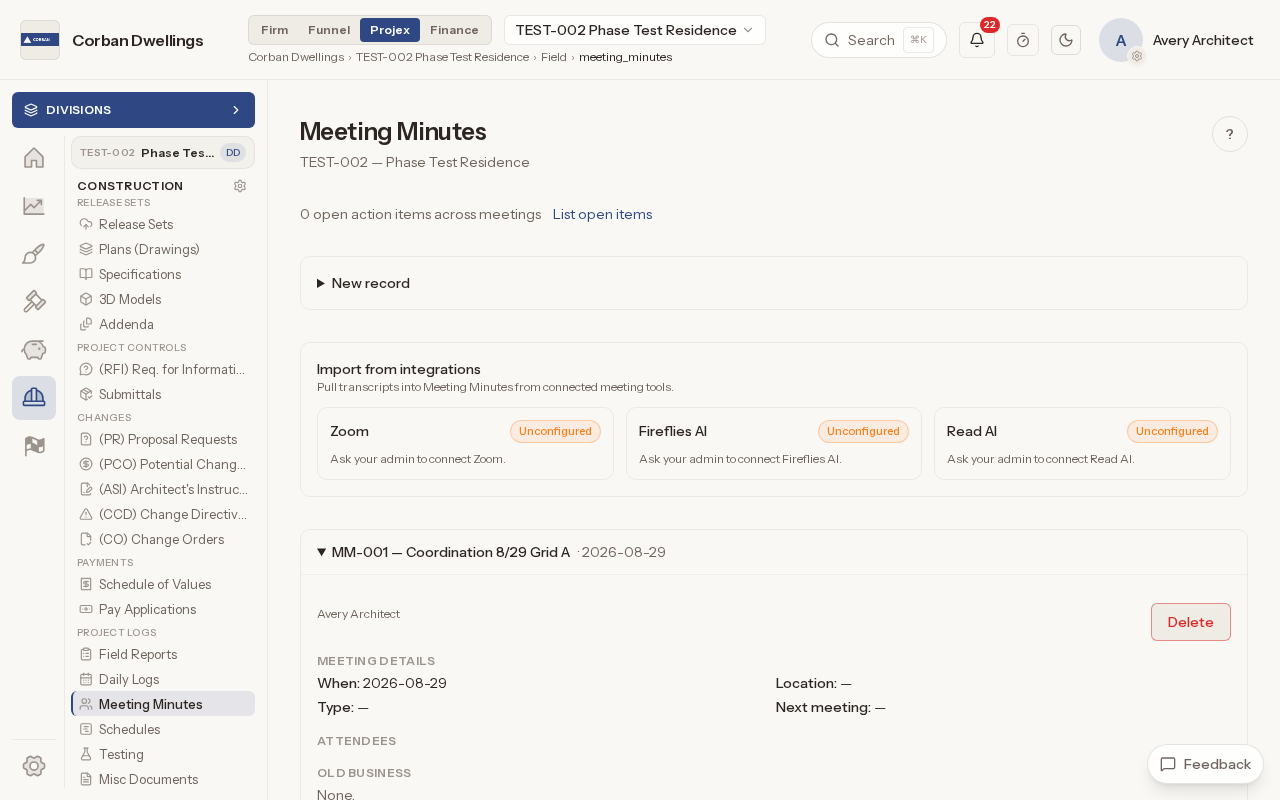Expand the New record section

pos(774,283)
